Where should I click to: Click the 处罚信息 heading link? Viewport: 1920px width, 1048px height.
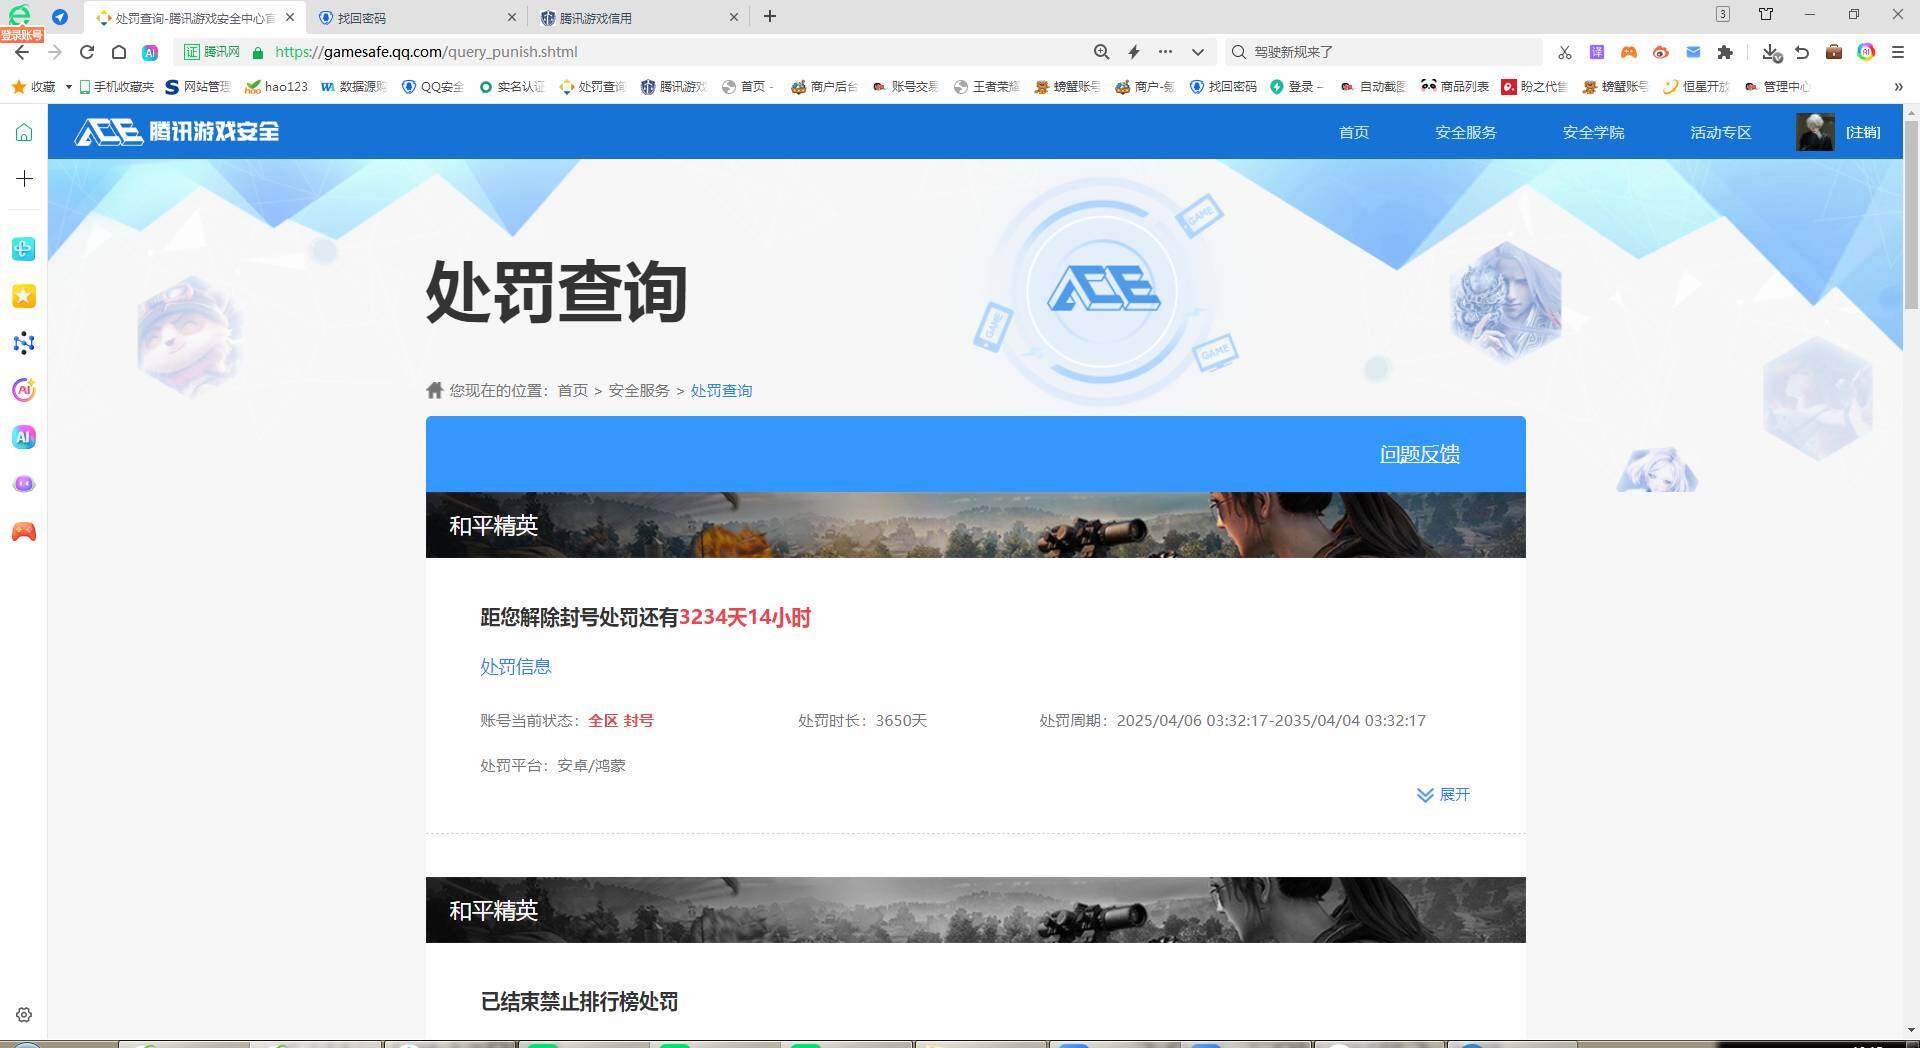(x=516, y=667)
